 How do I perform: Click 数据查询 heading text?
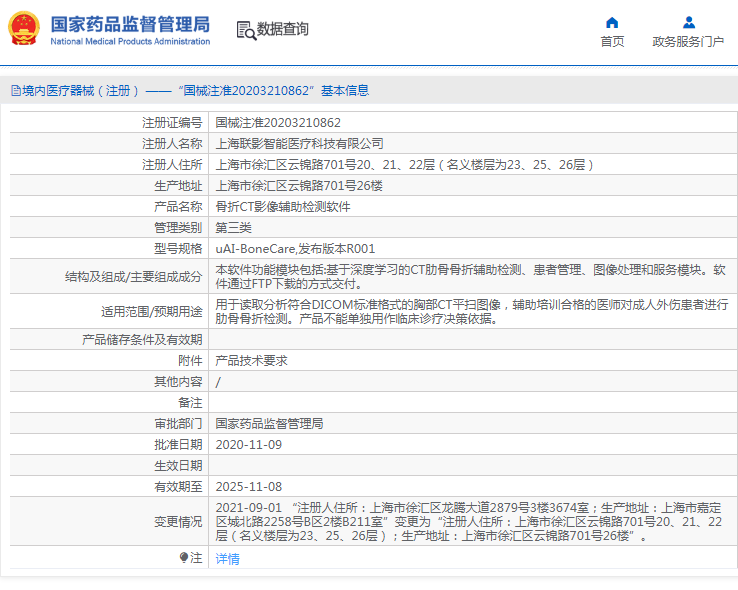click(x=282, y=29)
